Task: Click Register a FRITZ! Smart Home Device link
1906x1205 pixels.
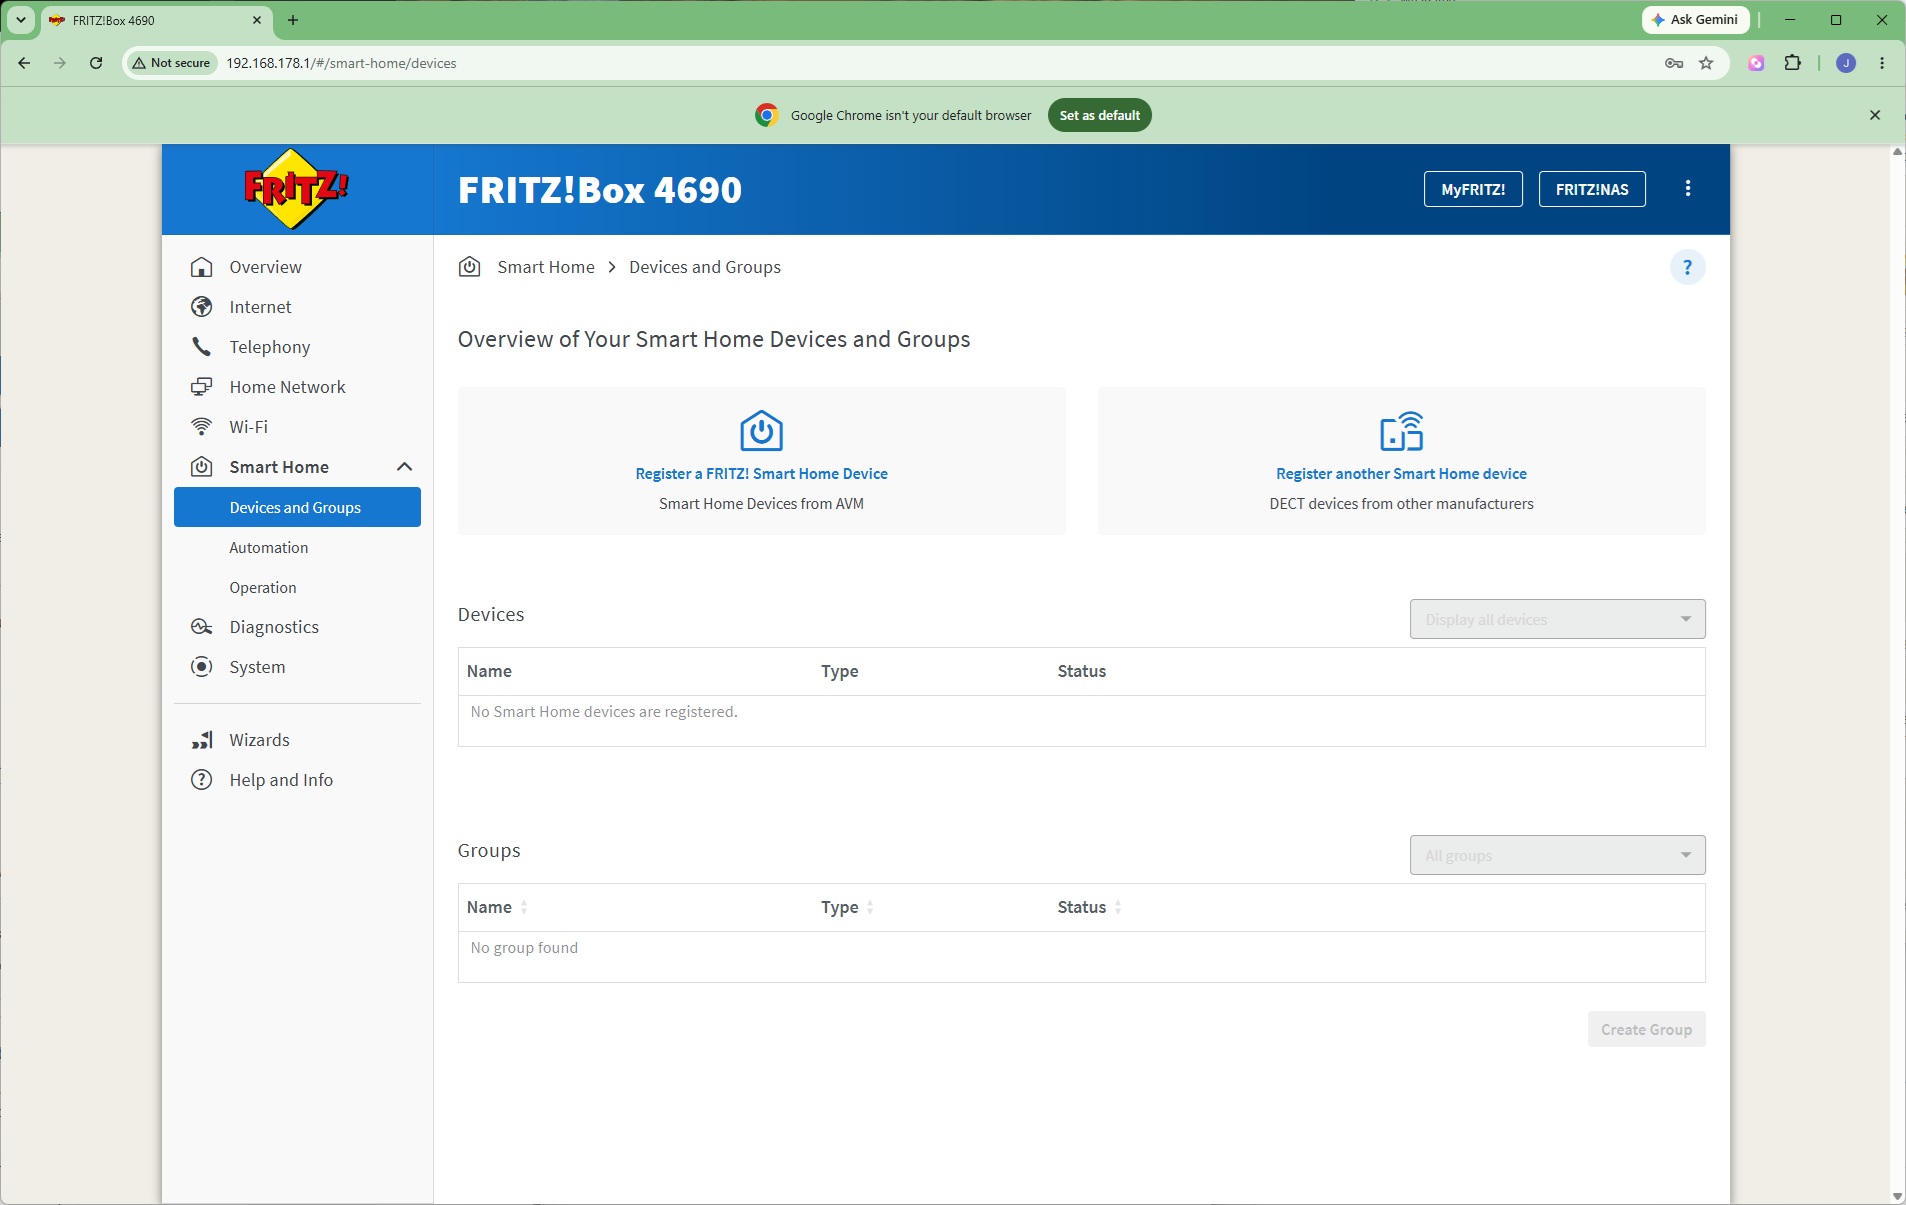Action: pyautogui.click(x=761, y=474)
